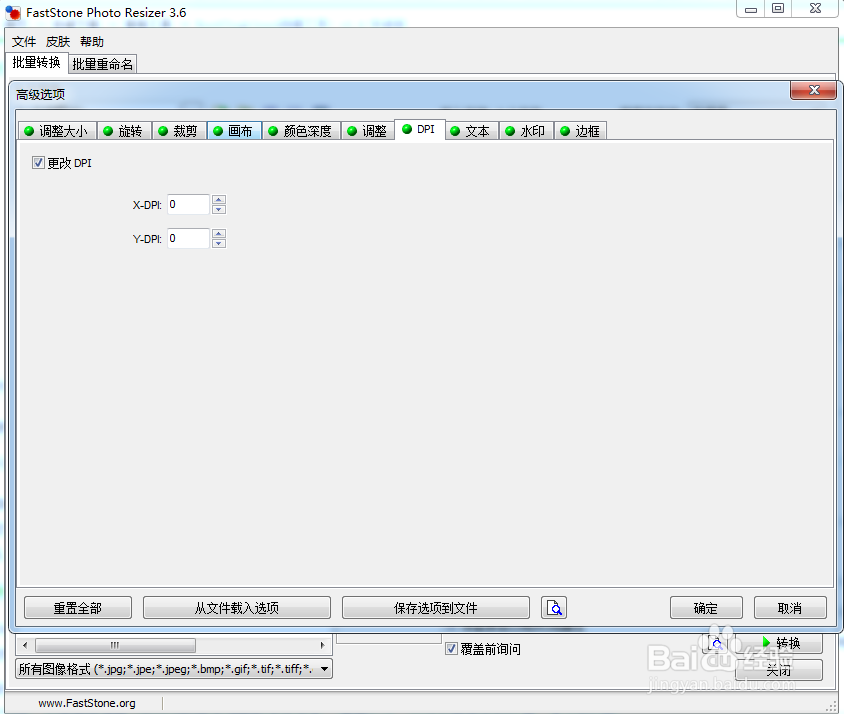
Task: Click the preview magnifier icon in dialog
Action: coord(554,608)
